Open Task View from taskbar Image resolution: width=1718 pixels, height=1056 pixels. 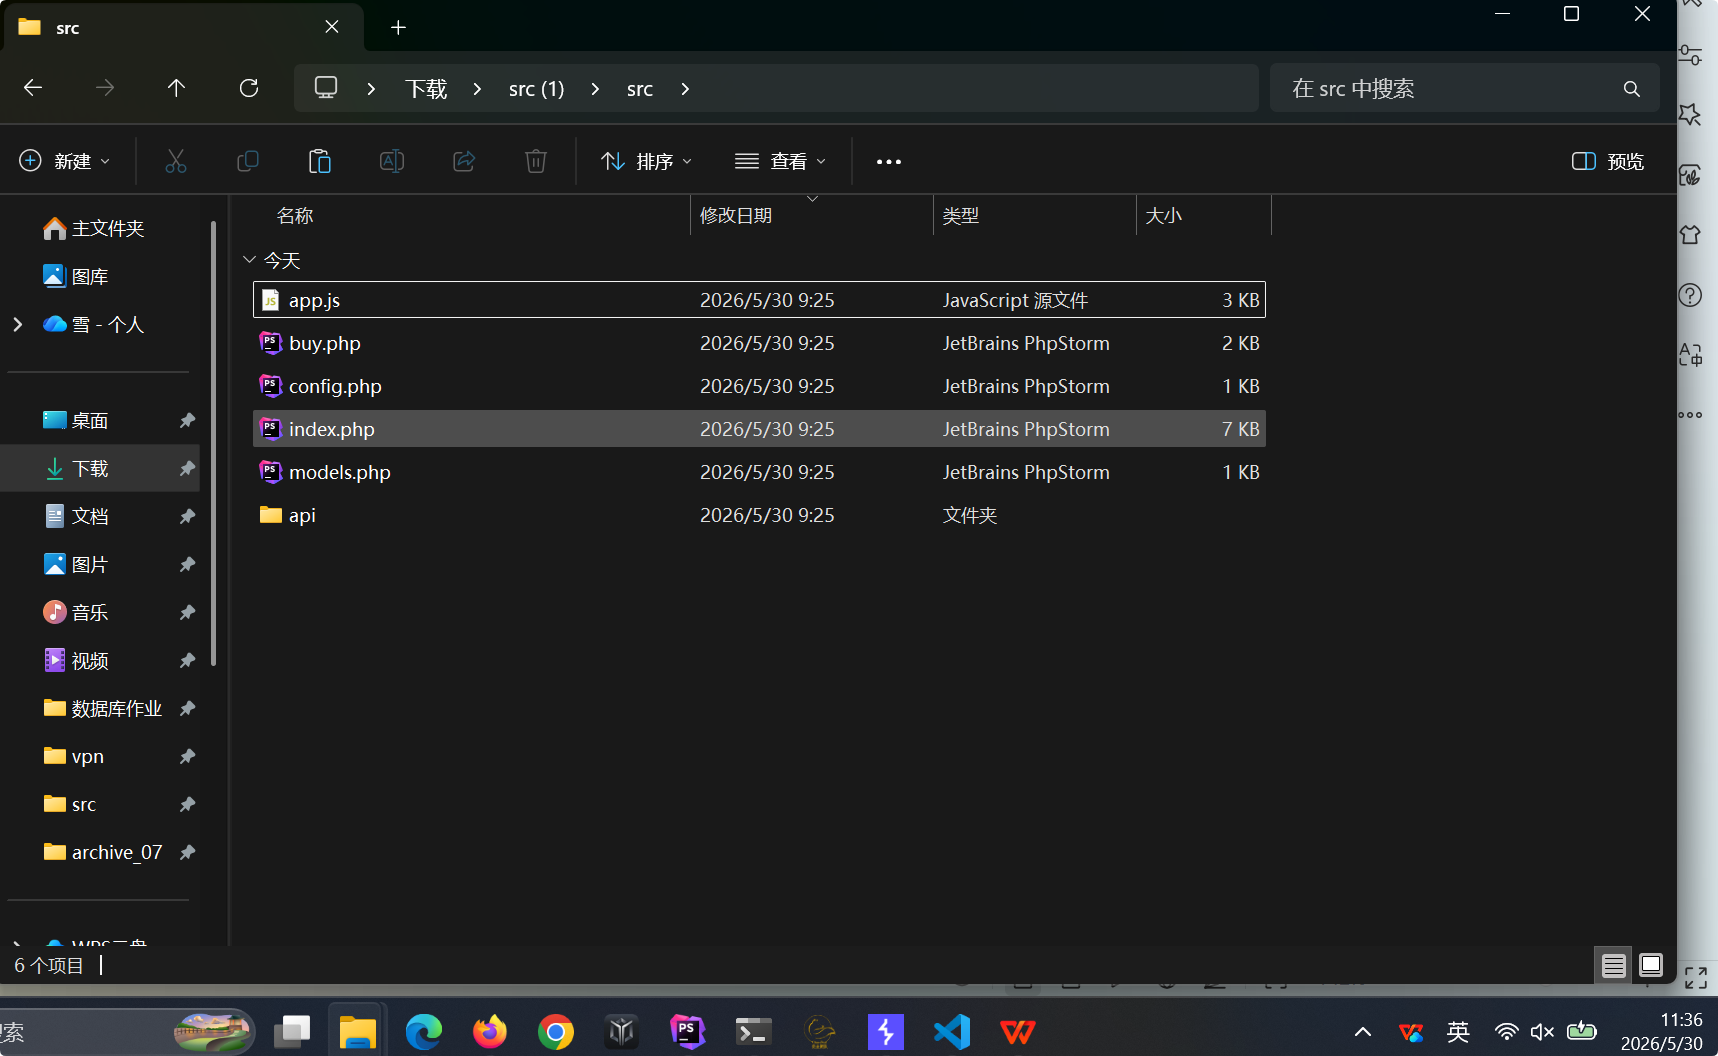(292, 1031)
